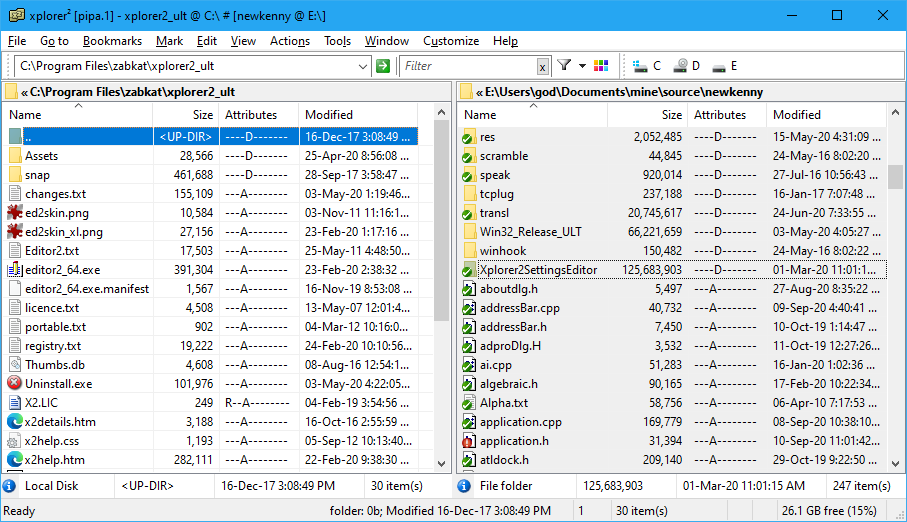Click the colored grid view icon
The width and height of the screenshot is (907, 522).
point(601,66)
